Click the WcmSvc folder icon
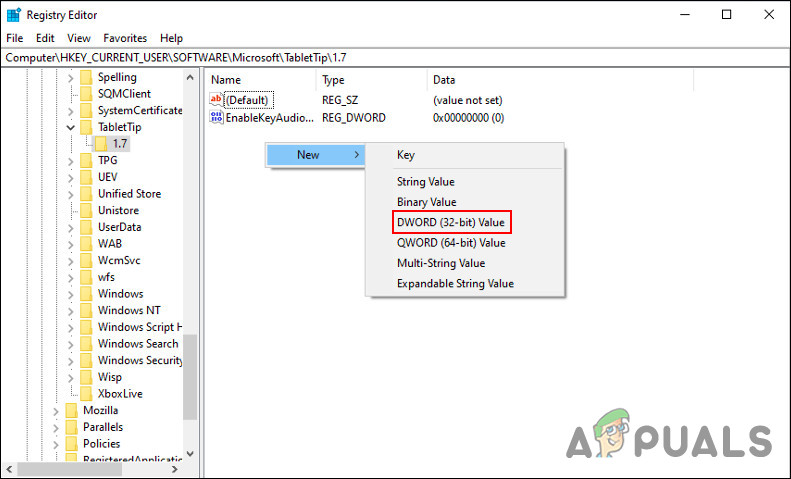This screenshot has width=791, height=479. coord(86,260)
